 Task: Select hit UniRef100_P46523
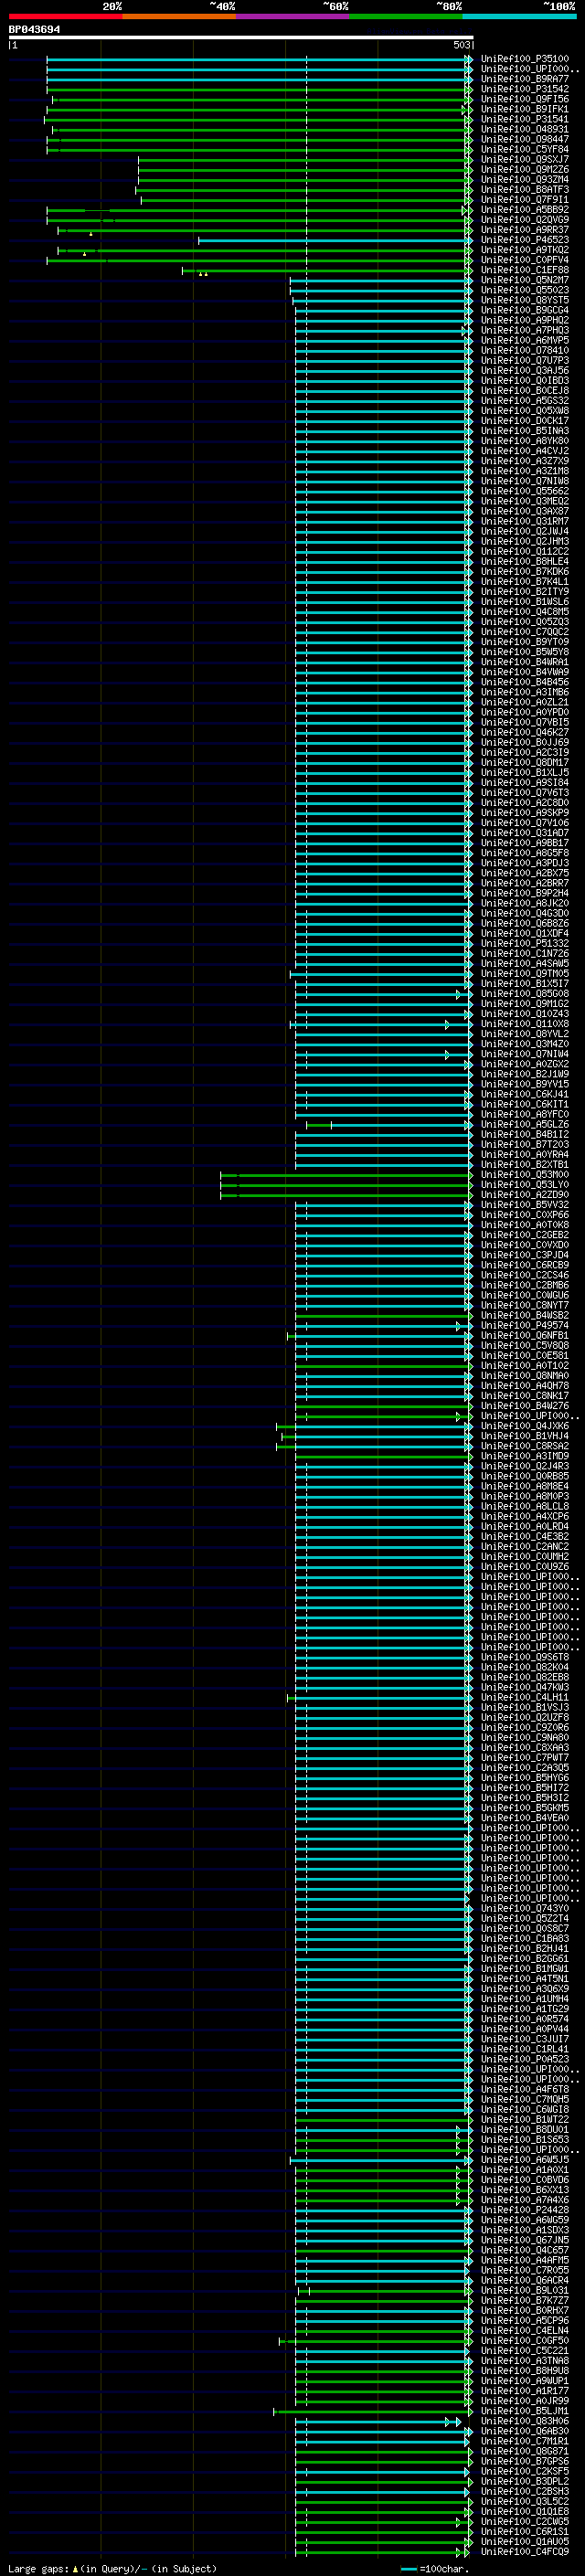pos(525,240)
